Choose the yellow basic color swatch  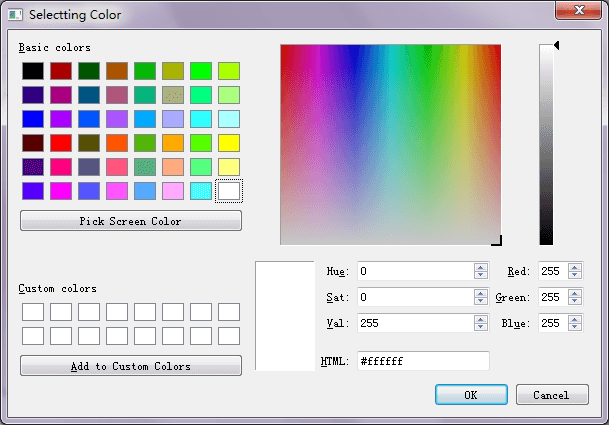tap(229, 143)
